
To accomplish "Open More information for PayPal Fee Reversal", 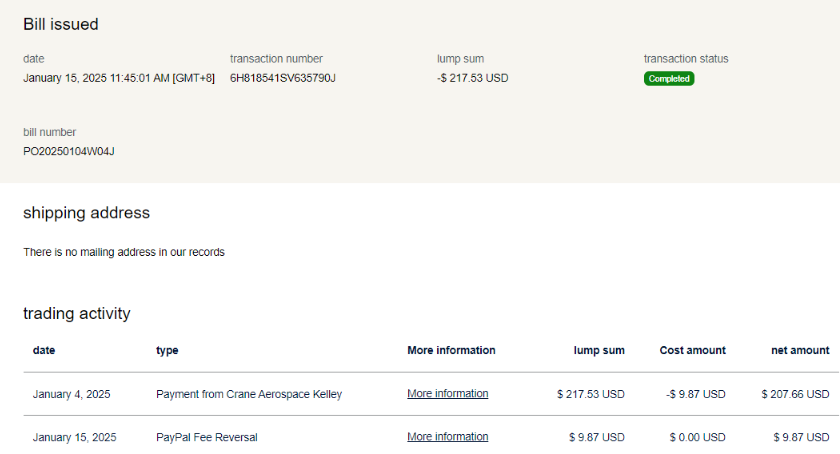I will point(447,437).
